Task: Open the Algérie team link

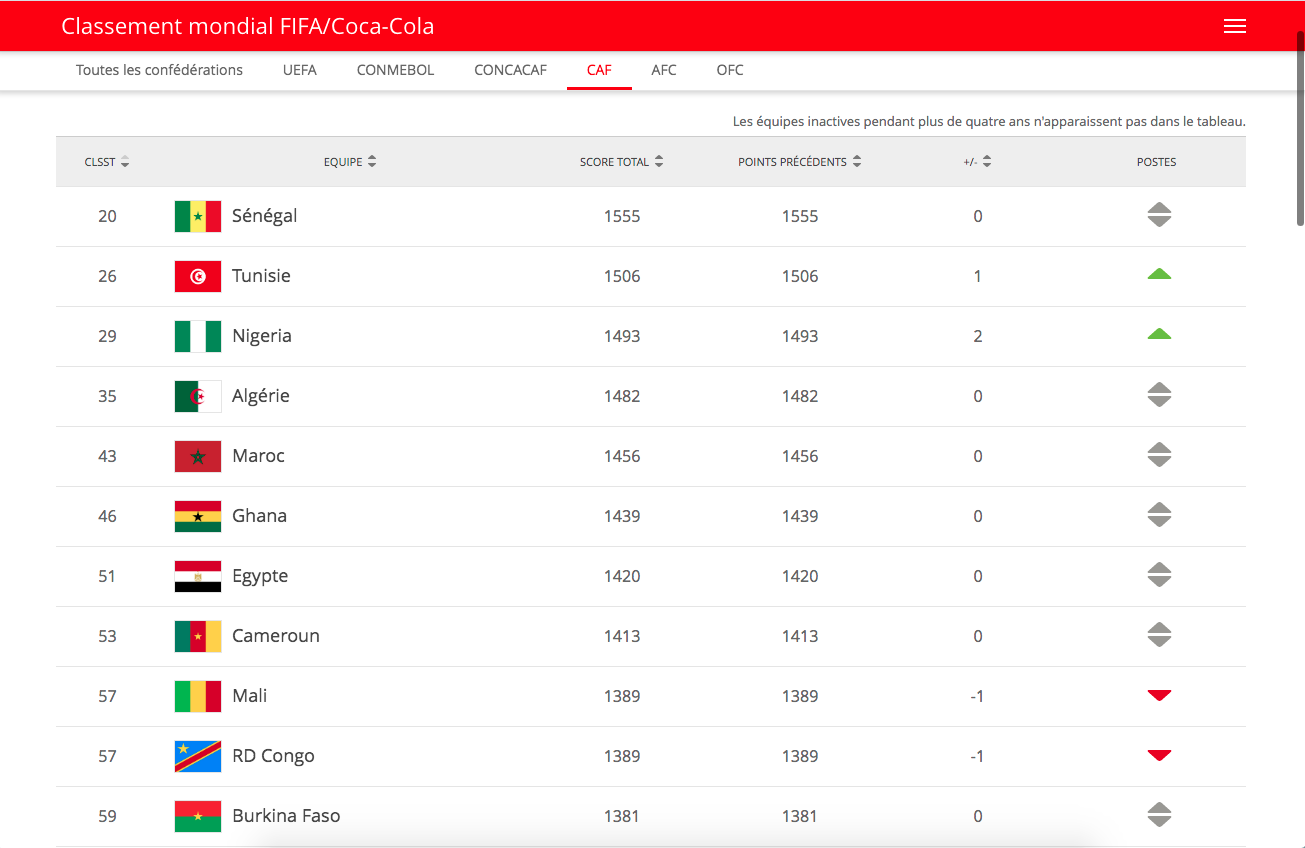Action: tap(261, 396)
